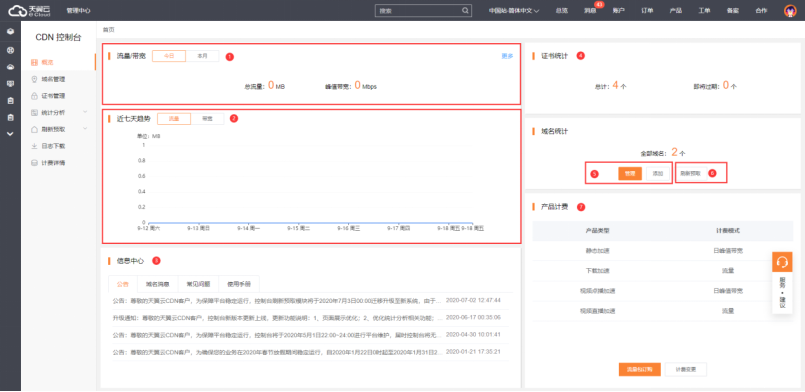805x392 pixels.
Task: Open the 中国站-简体中文 language dropdown
Action: pyautogui.click(x=513, y=11)
